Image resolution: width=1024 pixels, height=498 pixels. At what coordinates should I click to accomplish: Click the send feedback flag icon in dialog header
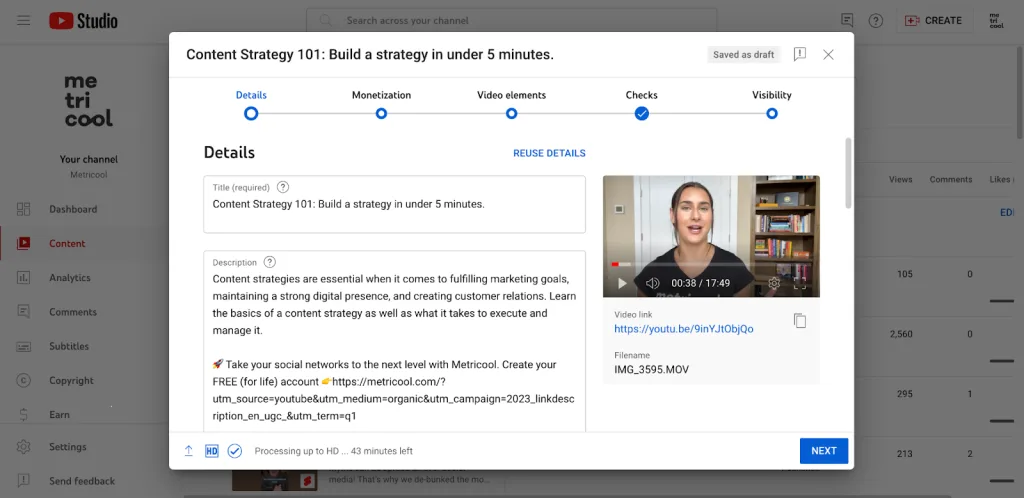[799, 55]
